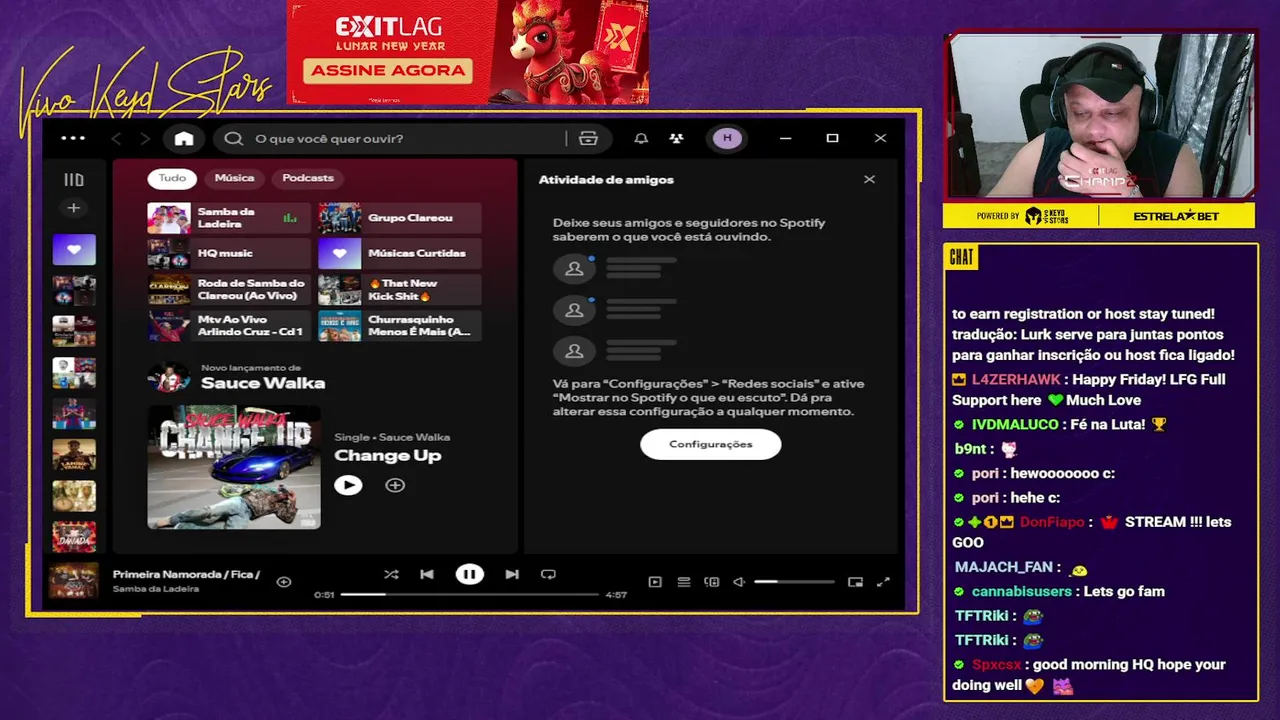Image resolution: width=1280 pixels, height=720 pixels.
Task: Click Change Up album cover
Action: [234, 467]
